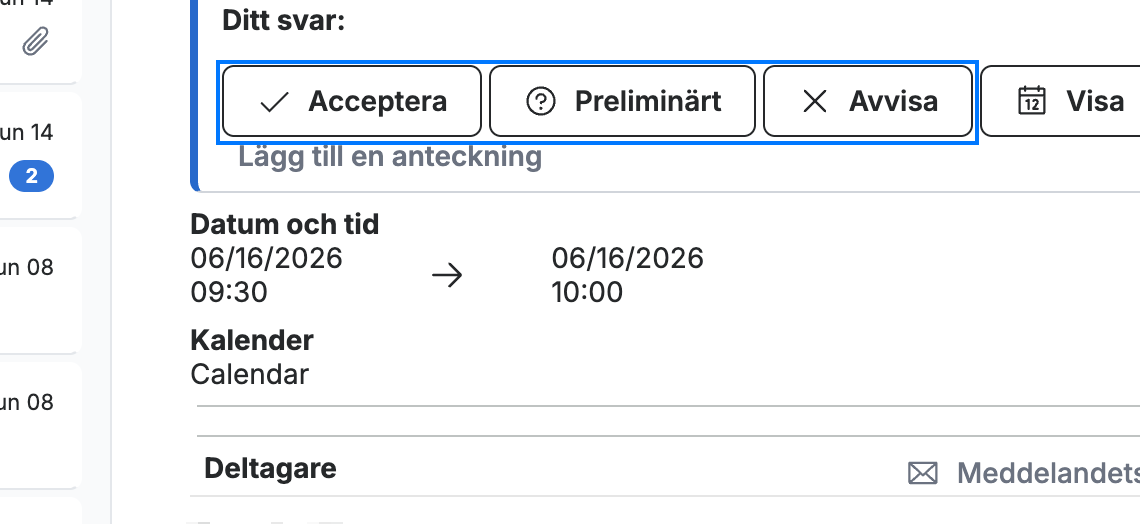Image resolution: width=1140 pixels, height=524 pixels.
Task: Reply tentatively using the Preliminärt button
Action: tap(622, 101)
